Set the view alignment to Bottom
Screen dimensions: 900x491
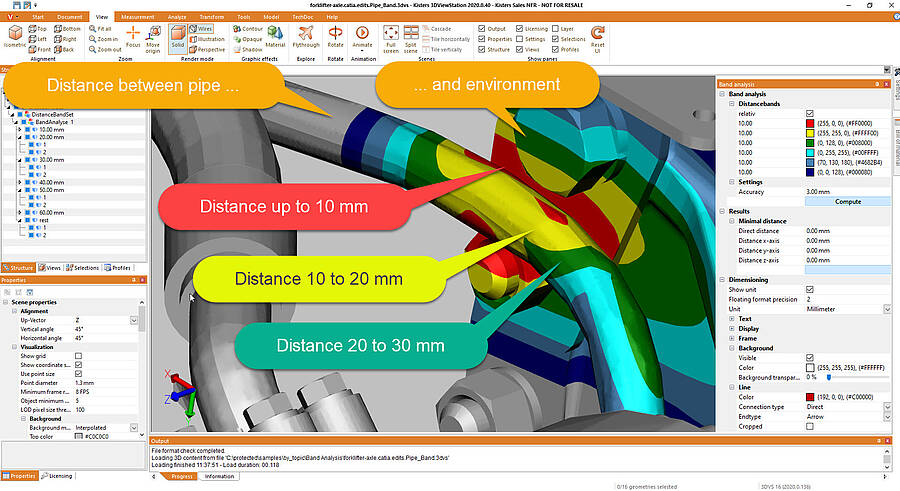coord(67,29)
